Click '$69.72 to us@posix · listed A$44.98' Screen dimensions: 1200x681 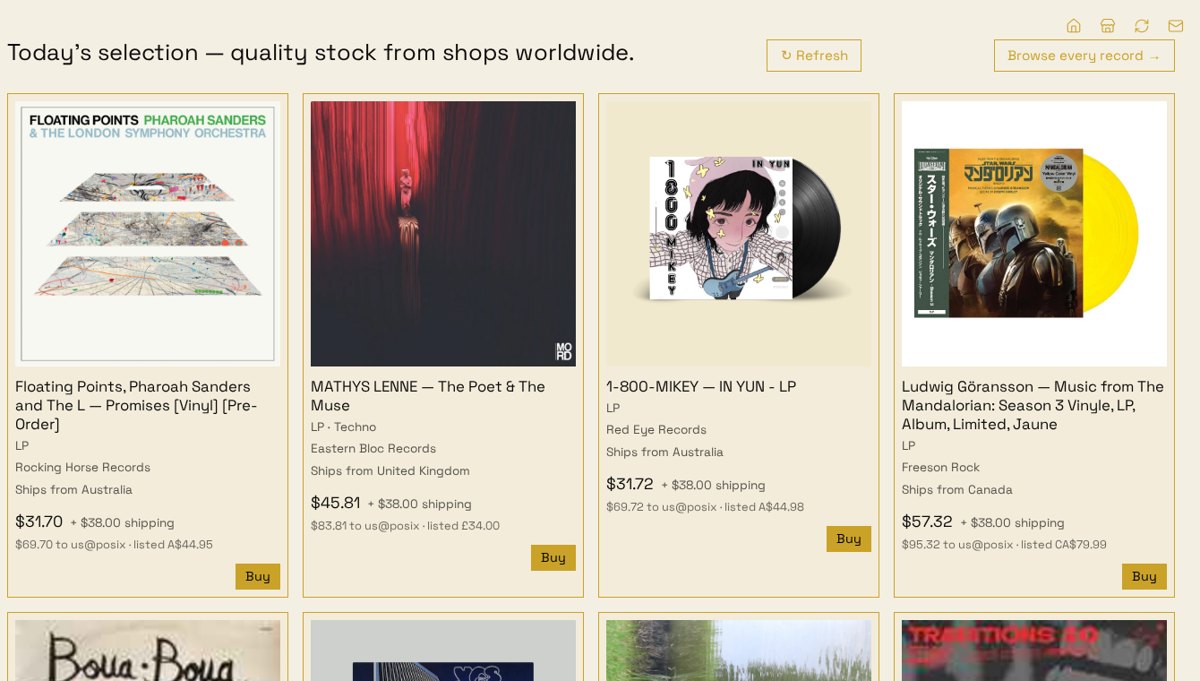[705, 507]
